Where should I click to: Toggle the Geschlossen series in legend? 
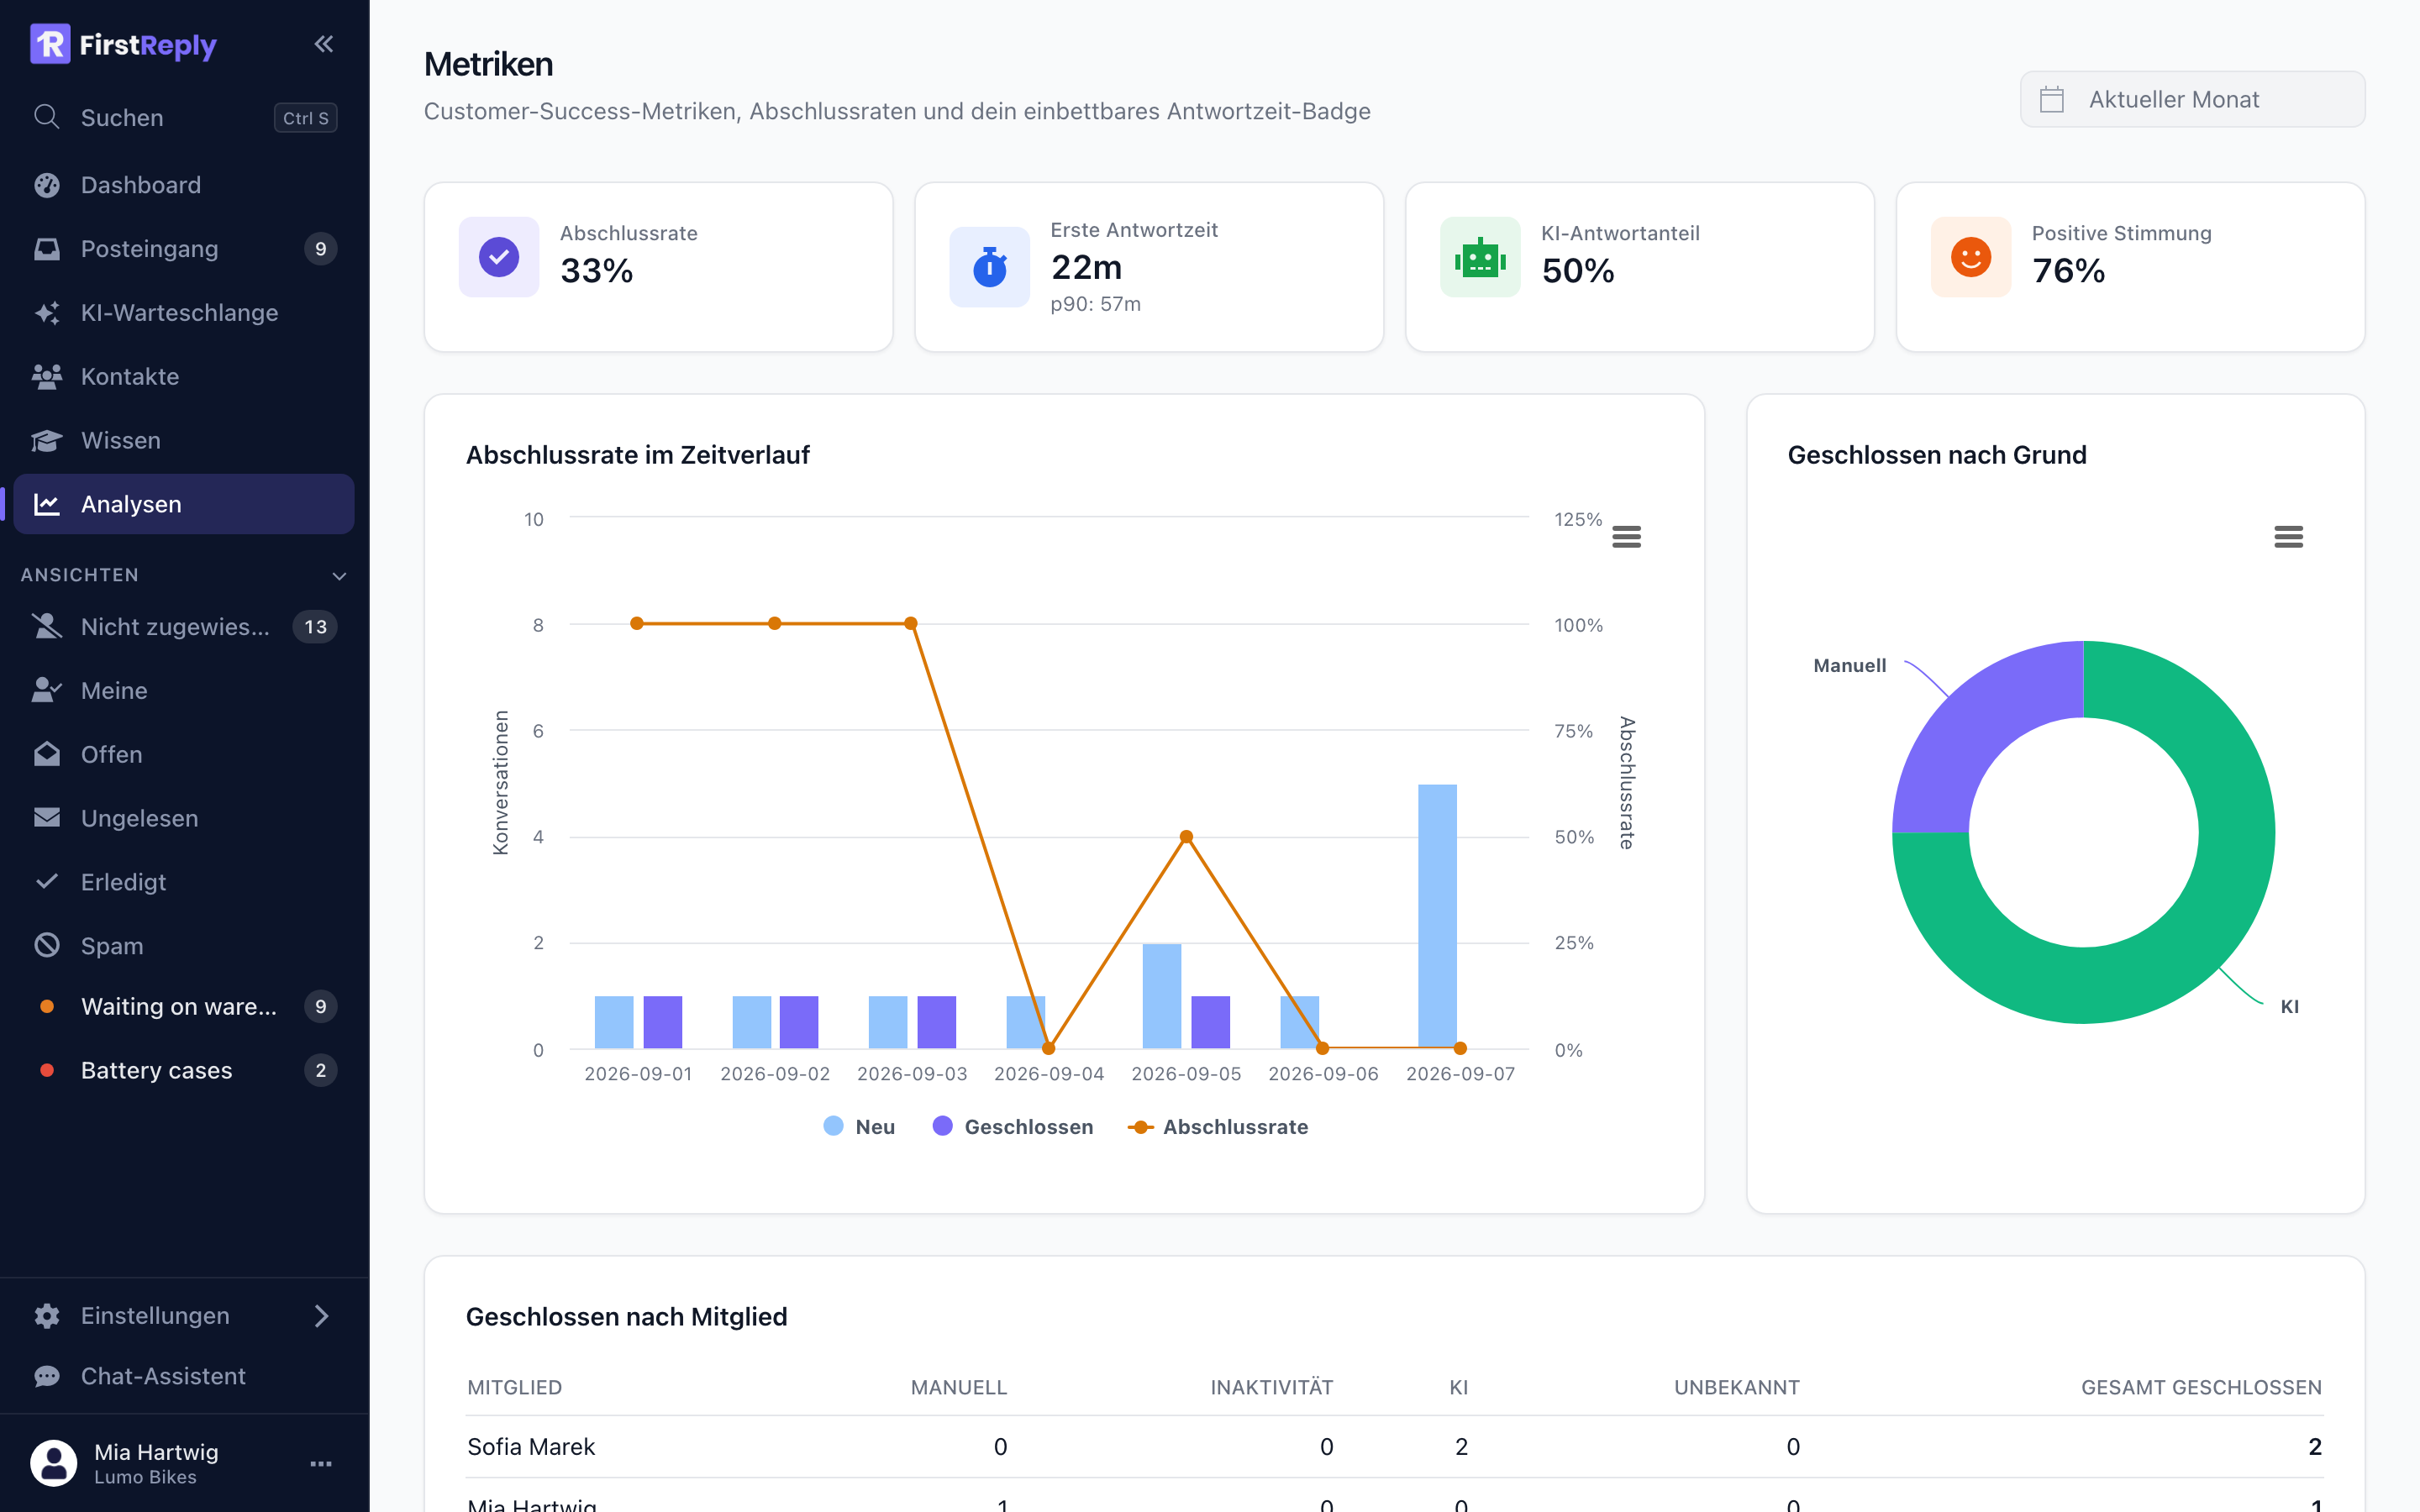click(x=1013, y=1127)
